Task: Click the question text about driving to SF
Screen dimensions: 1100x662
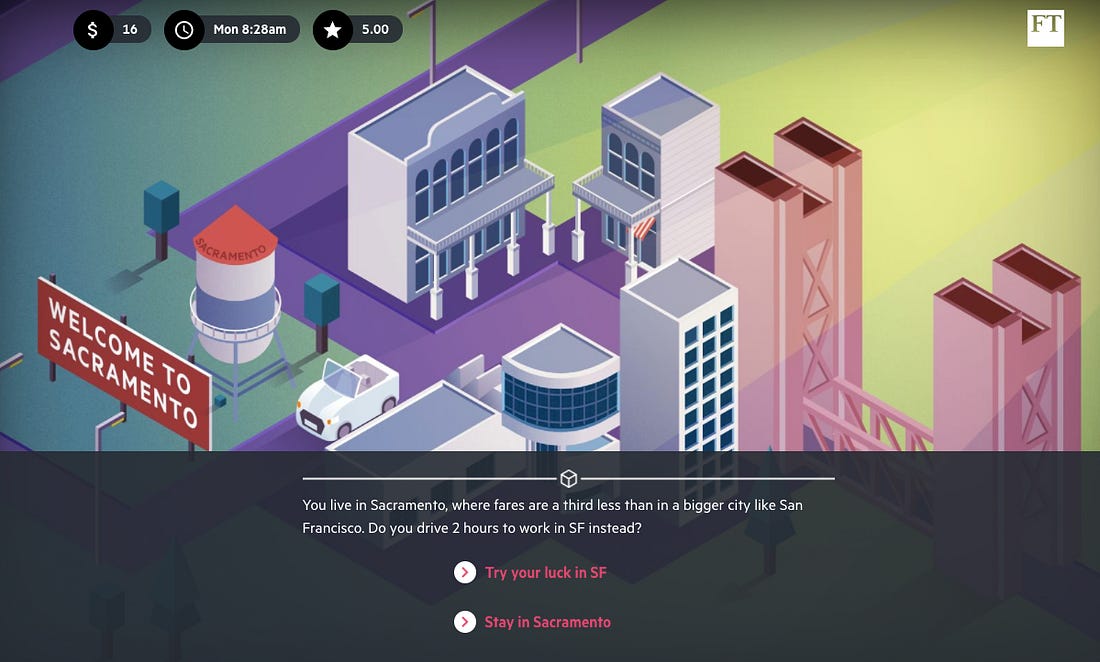Action: click(552, 516)
